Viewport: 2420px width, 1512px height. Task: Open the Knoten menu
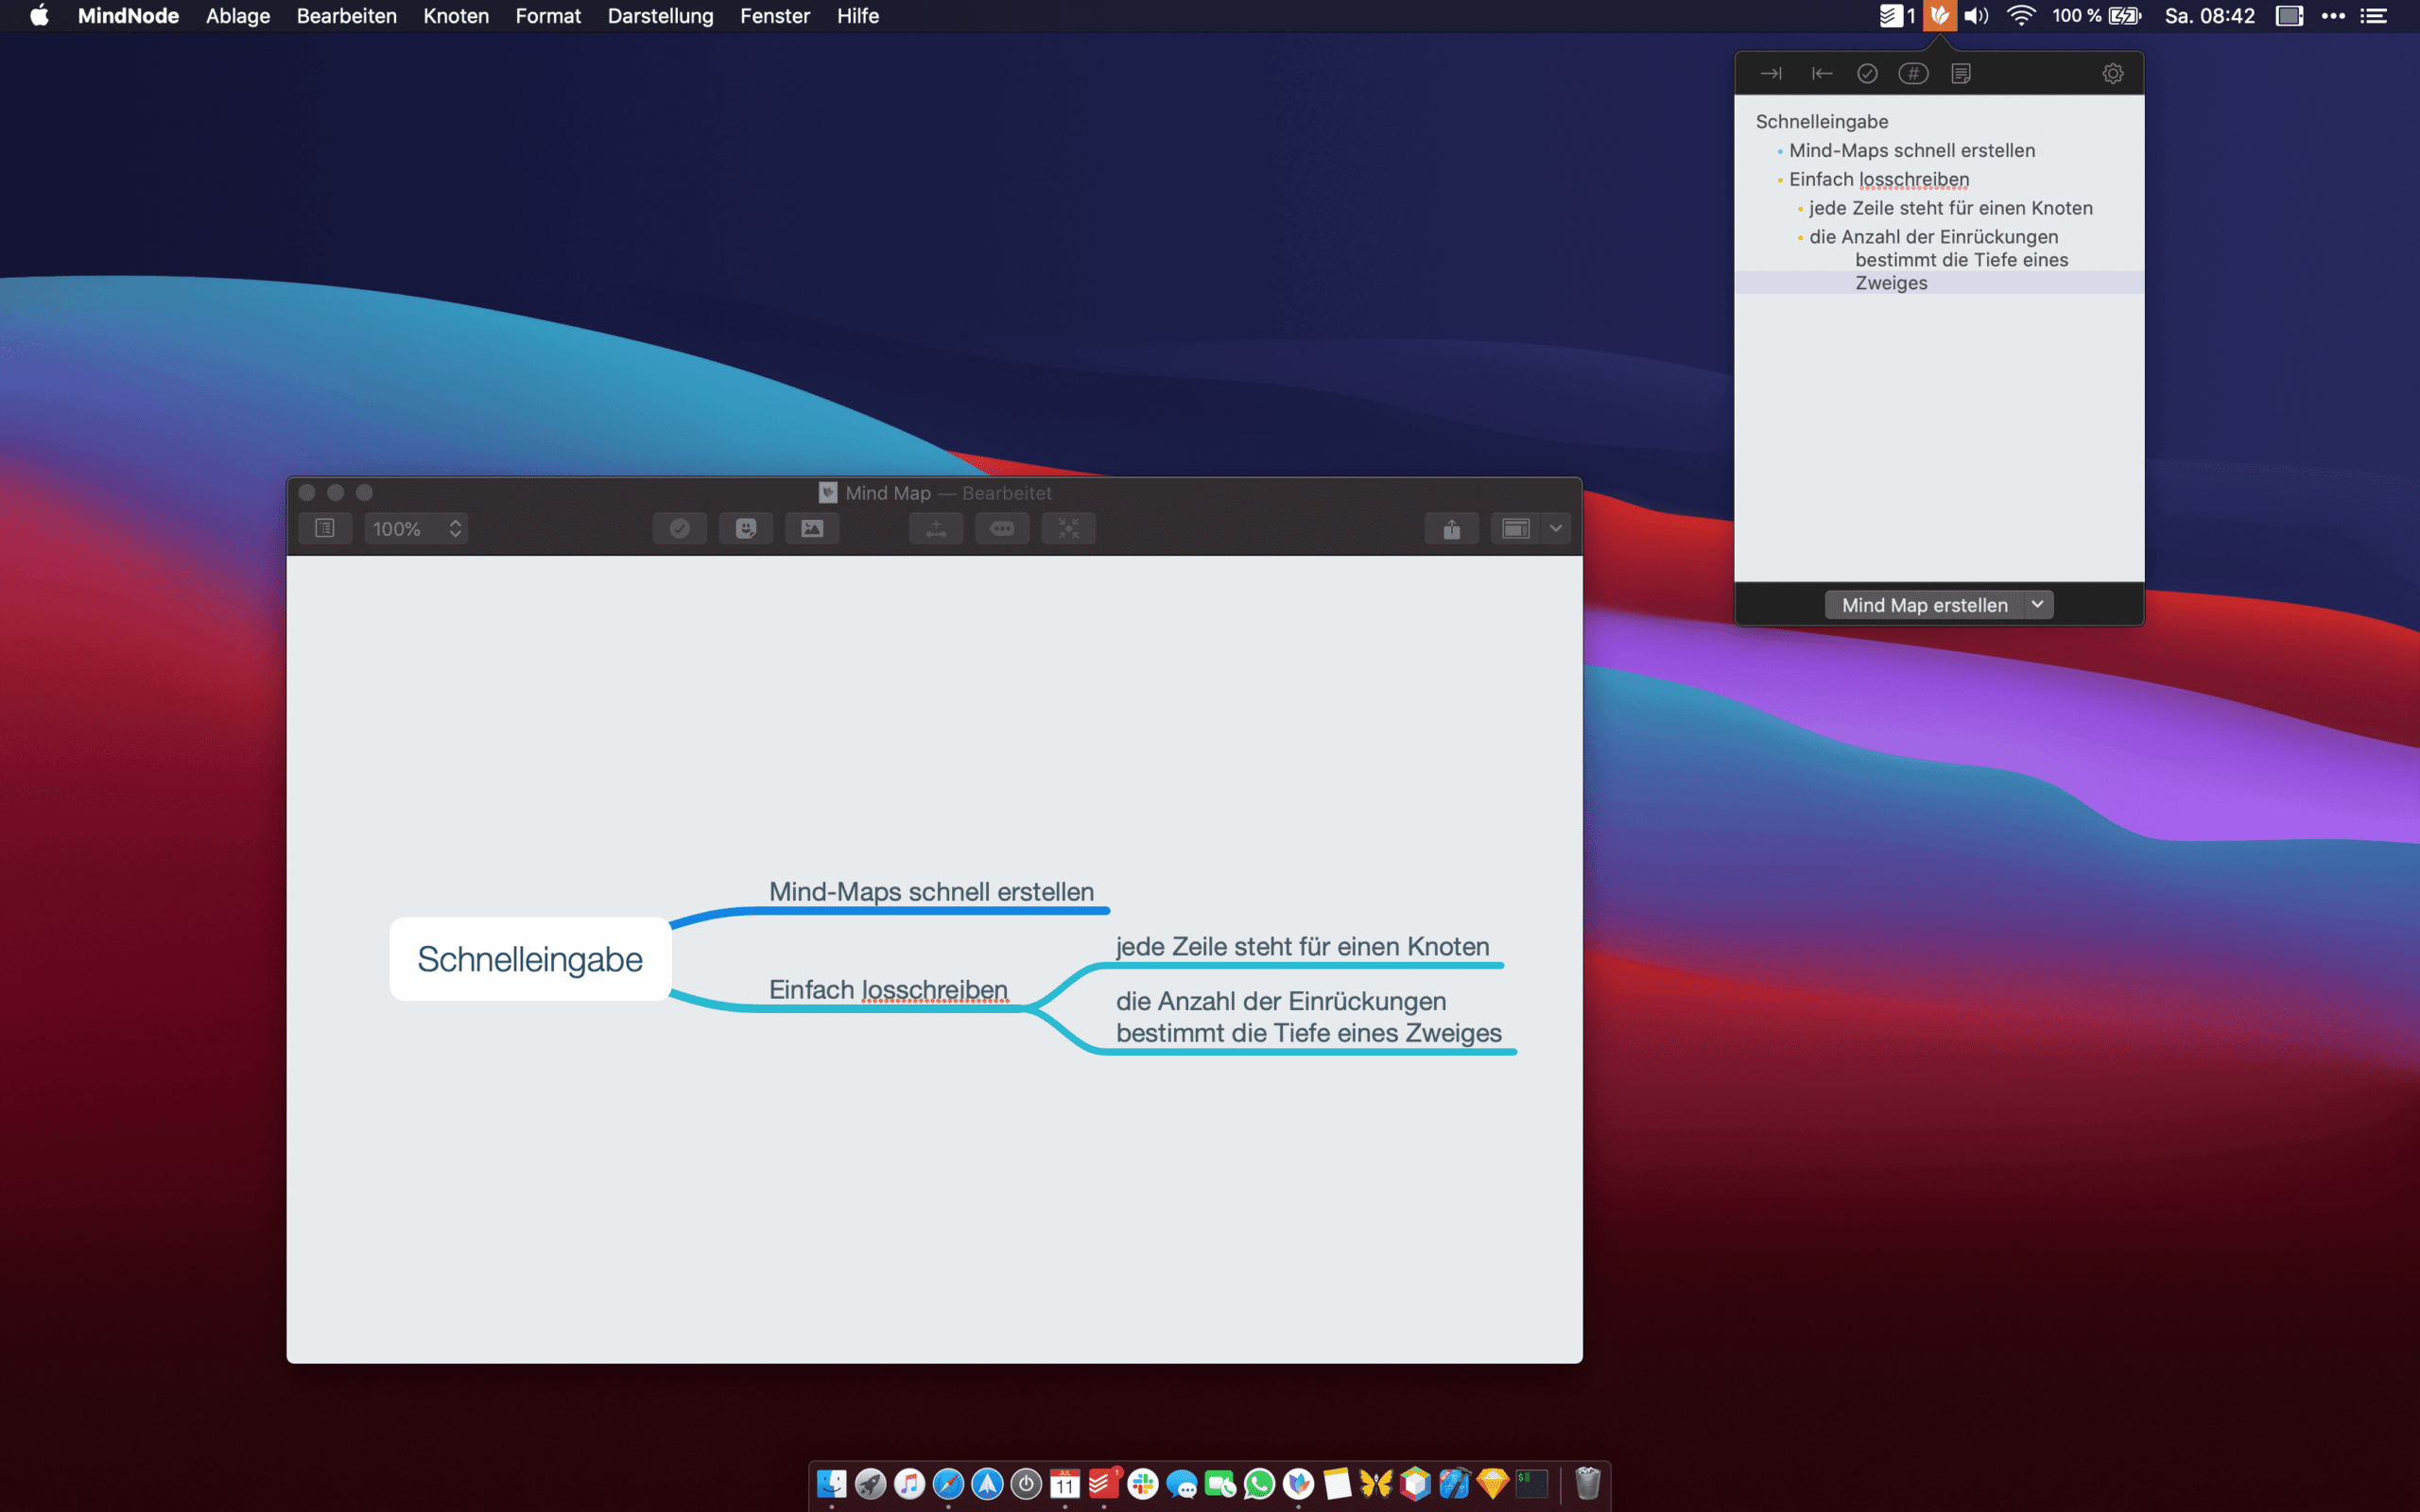point(456,16)
